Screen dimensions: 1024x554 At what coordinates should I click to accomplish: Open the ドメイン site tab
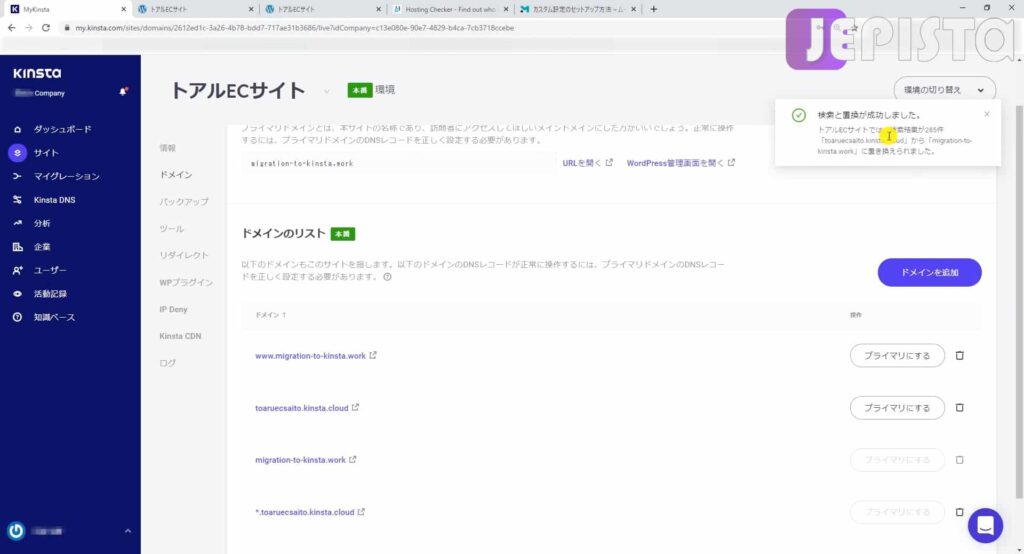point(176,175)
